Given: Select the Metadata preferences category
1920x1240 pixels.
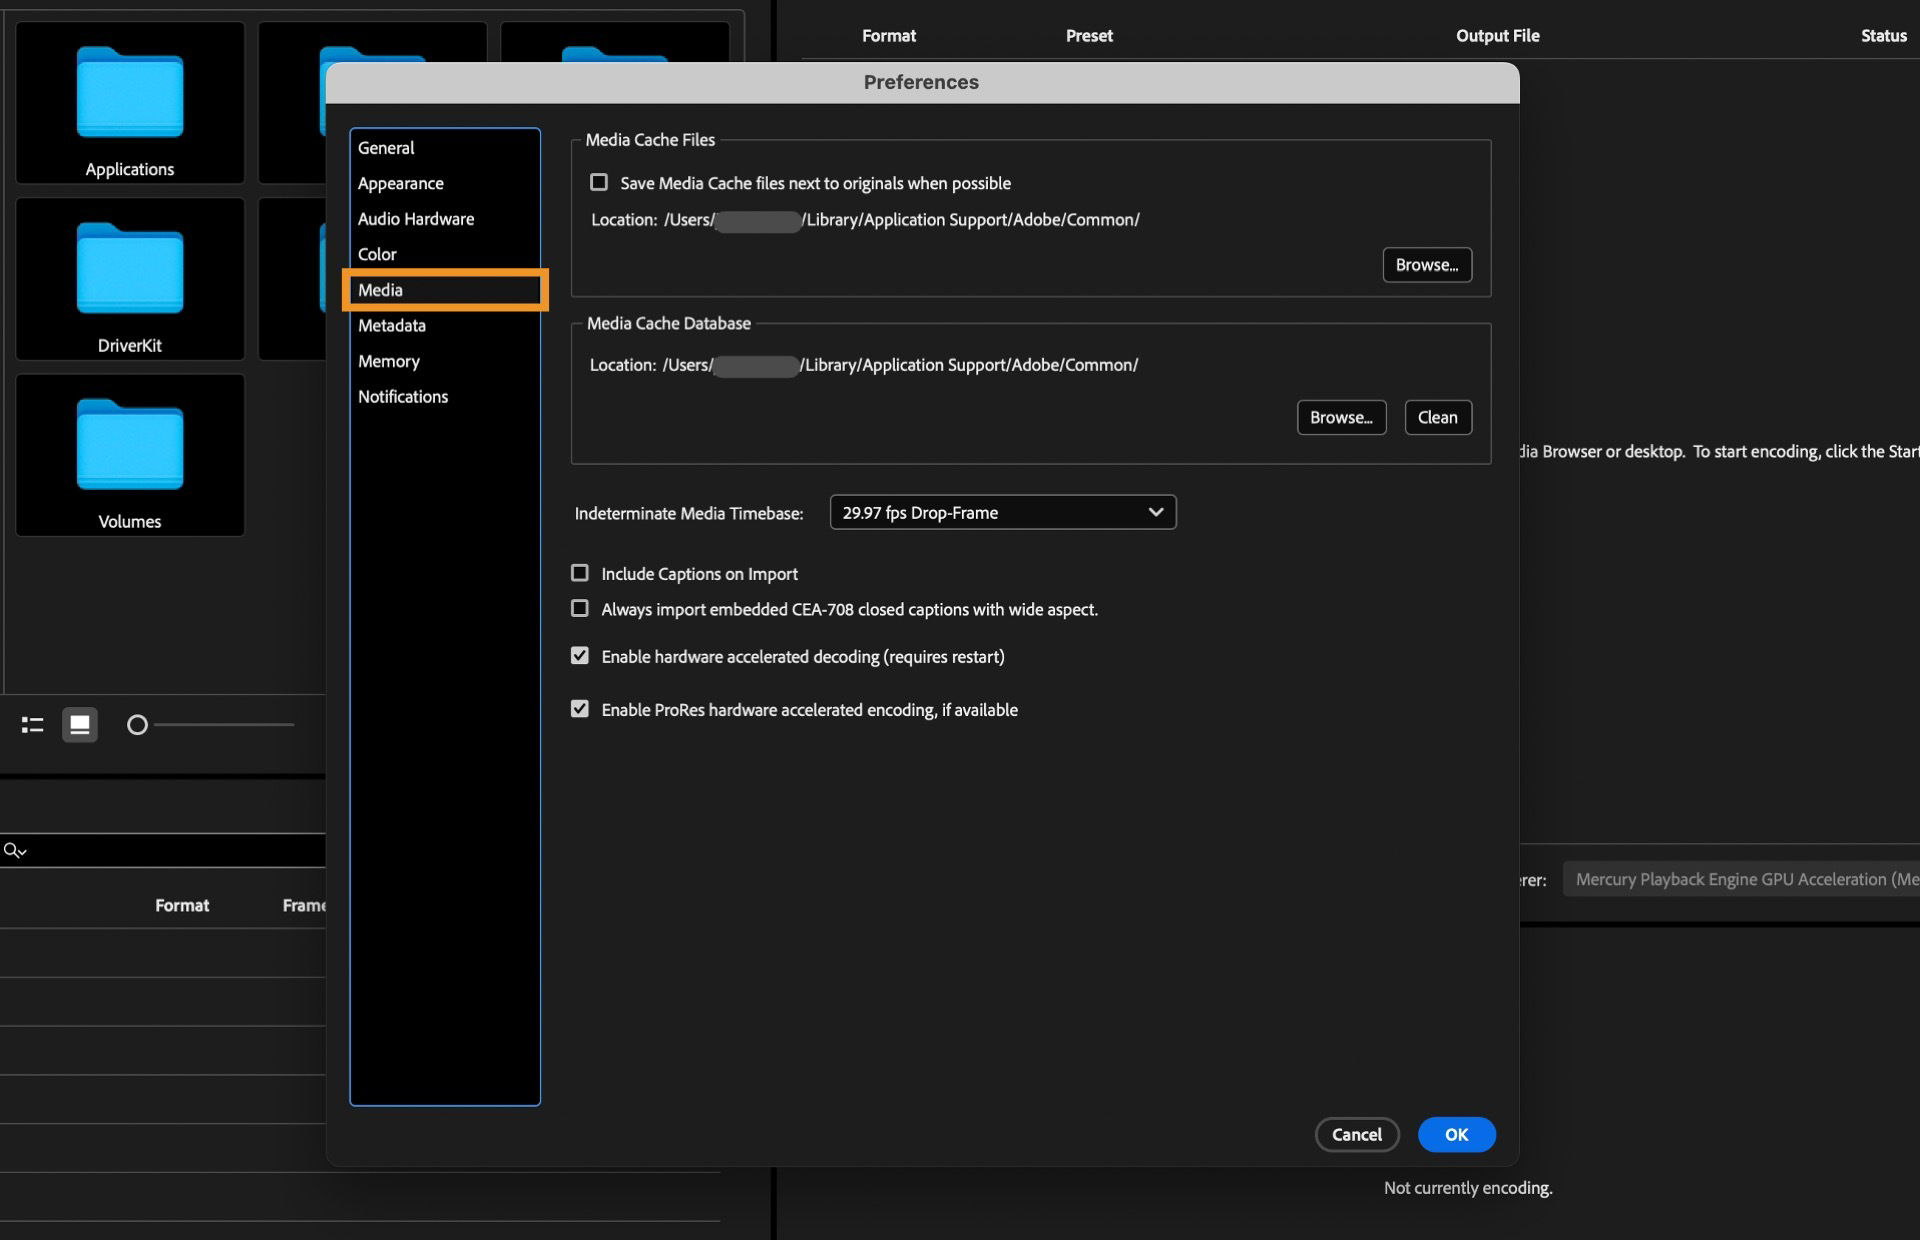Looking at the screenshot, I should click(392, 325).
